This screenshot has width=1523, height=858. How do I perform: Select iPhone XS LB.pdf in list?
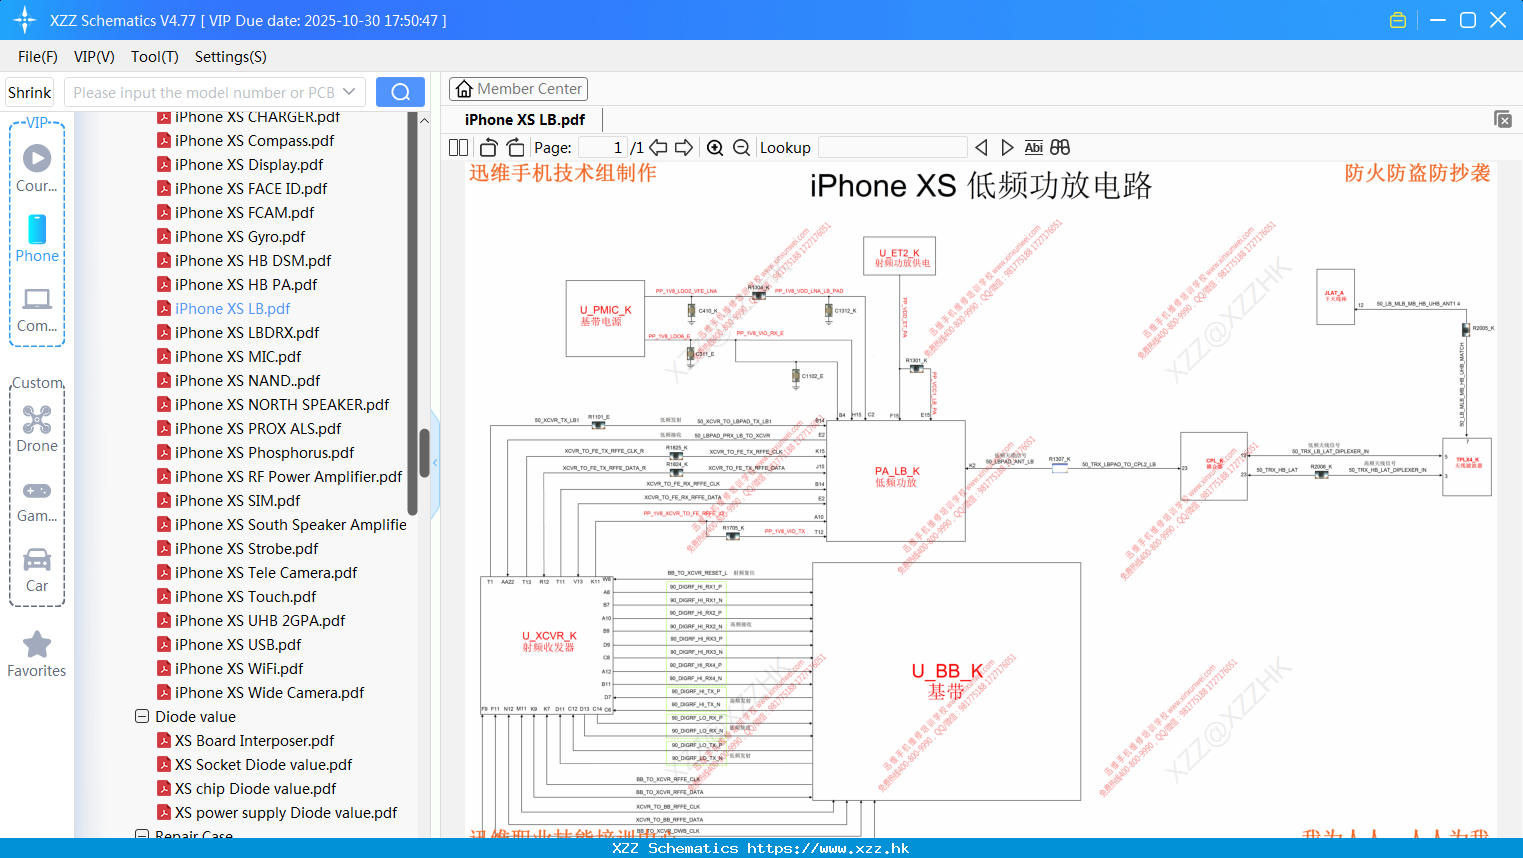pos(232,308)
